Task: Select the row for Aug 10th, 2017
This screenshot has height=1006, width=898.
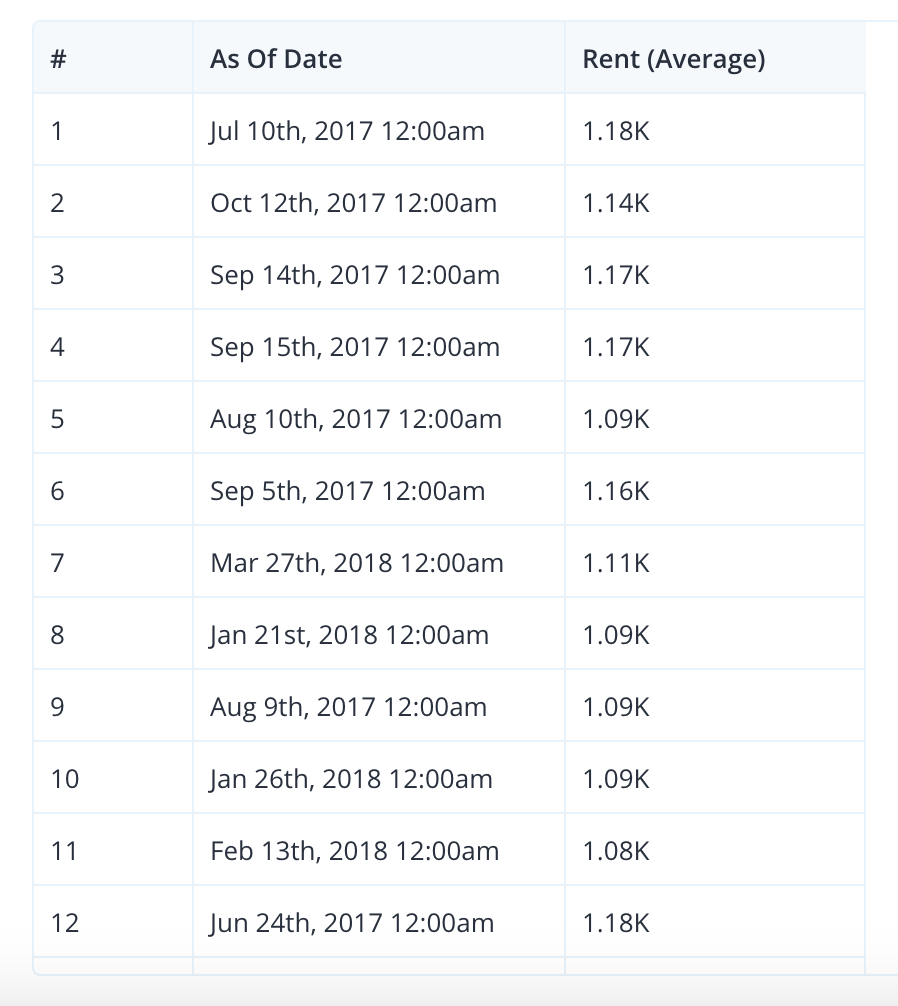Action: [x=355, y=418]
